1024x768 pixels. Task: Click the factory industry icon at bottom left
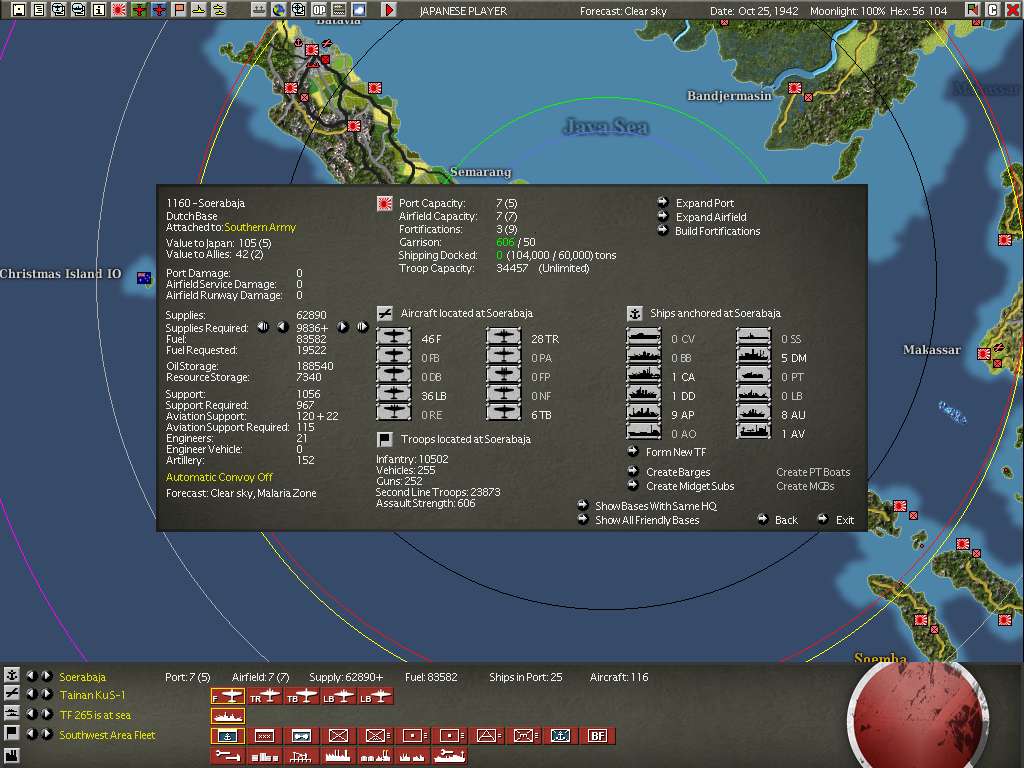pyautogui.click(x=11, y=755)
